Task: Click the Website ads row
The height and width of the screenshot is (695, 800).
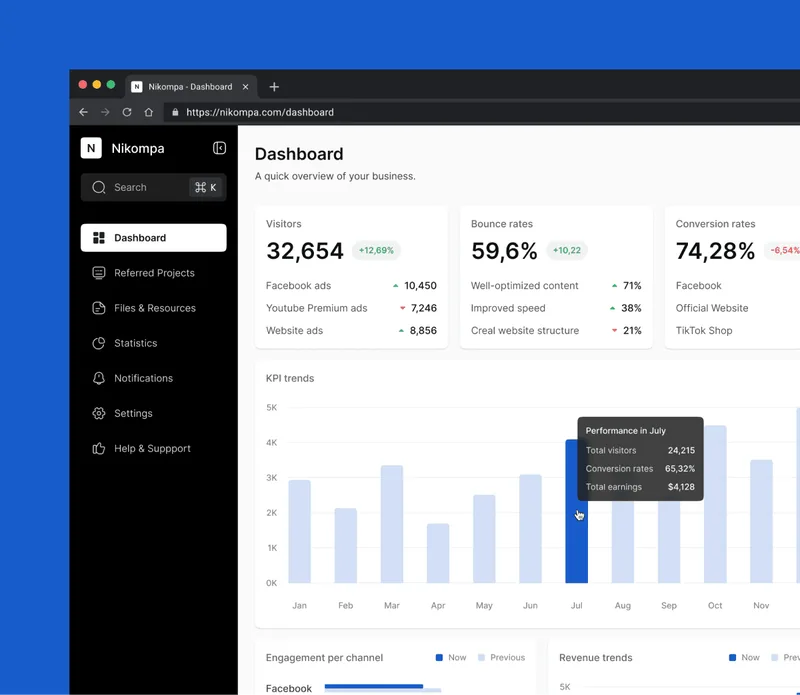Action: coord(351,331)
